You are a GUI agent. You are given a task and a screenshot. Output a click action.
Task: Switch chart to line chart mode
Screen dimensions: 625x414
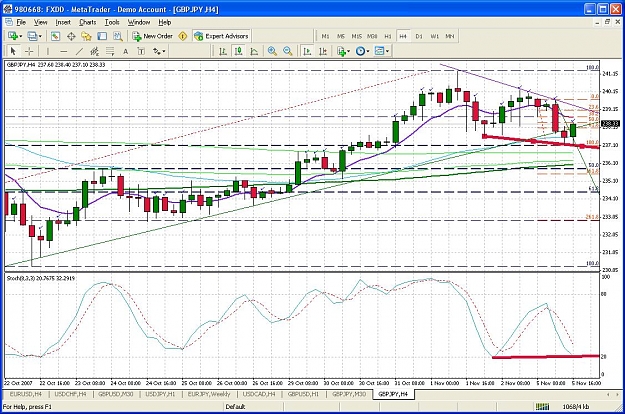(254, 51)
